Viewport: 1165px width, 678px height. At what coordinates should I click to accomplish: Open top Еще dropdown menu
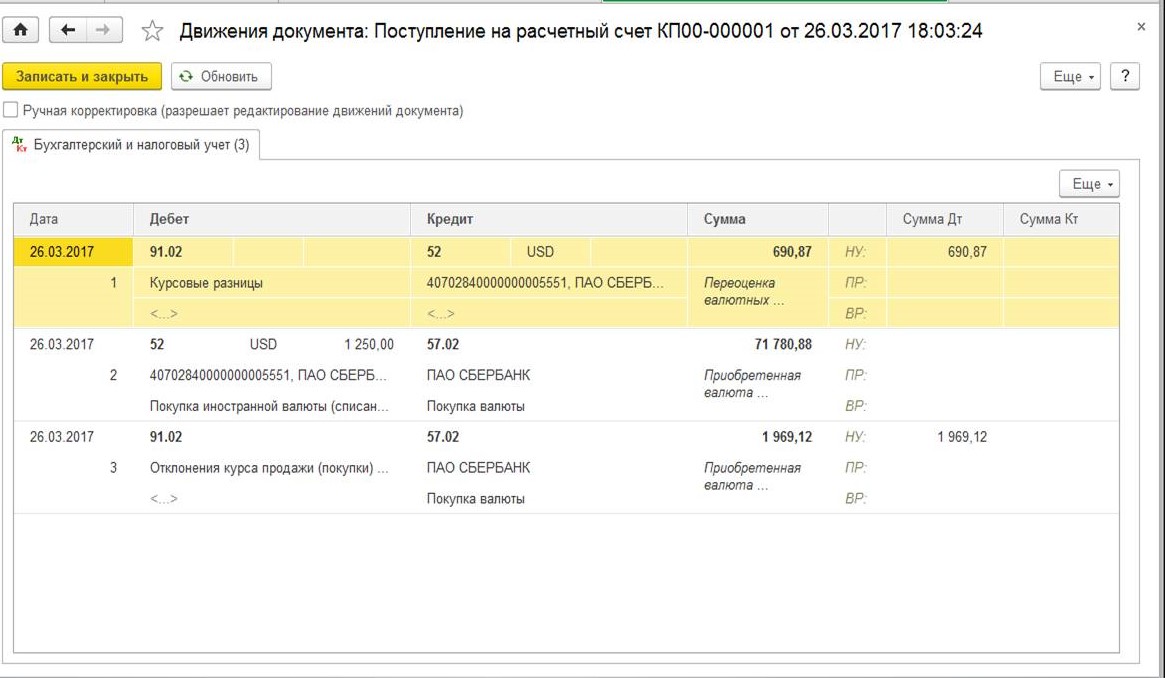tap(1070, 76)
